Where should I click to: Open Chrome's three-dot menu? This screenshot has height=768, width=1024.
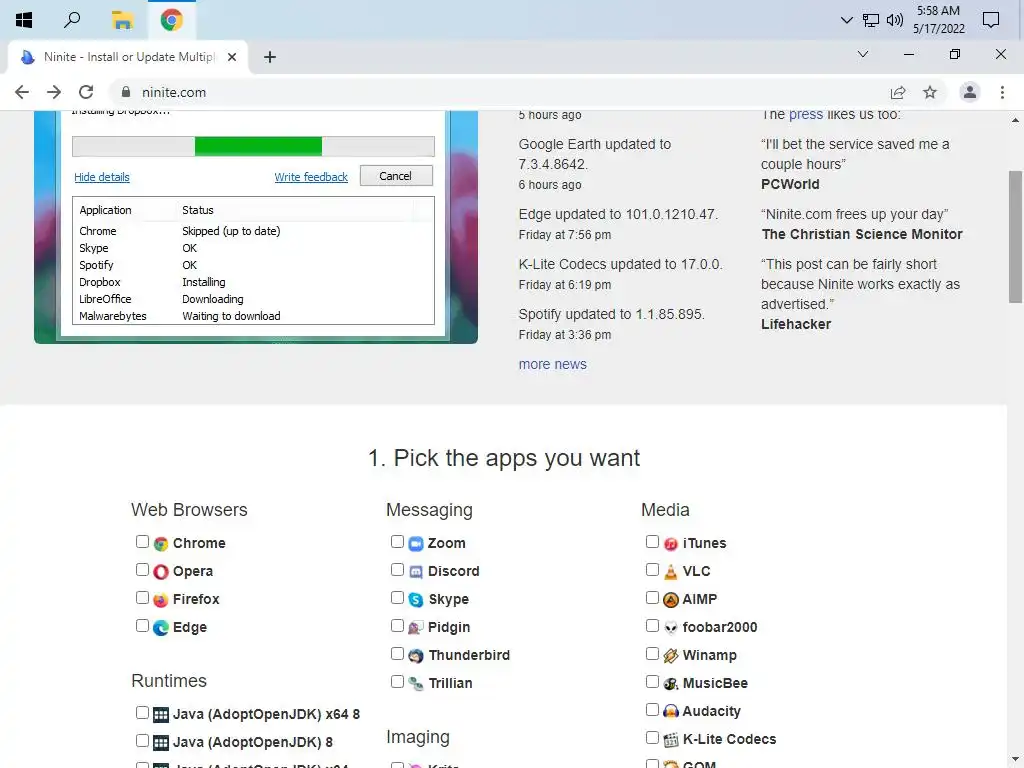1002,92
